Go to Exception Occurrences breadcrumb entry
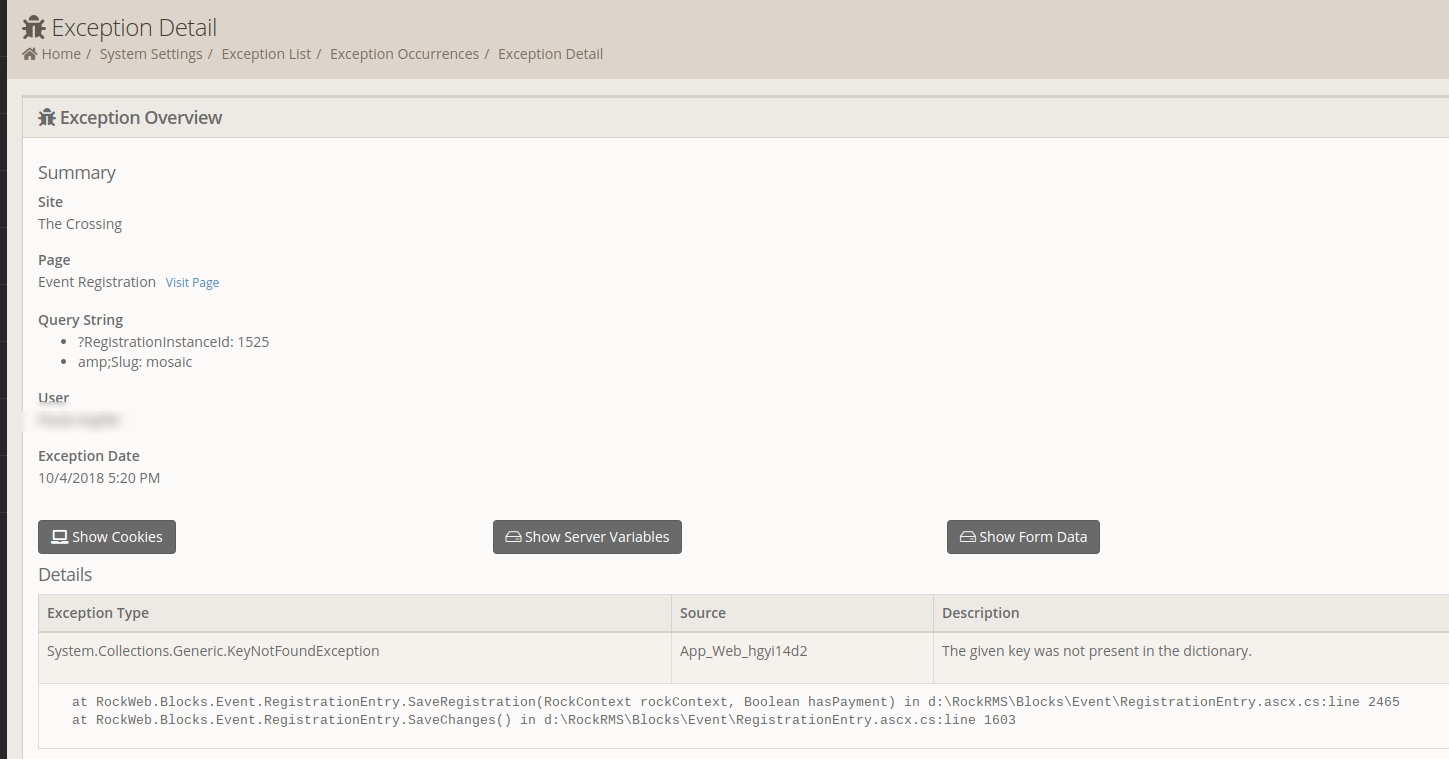This screenshot has width=1449, height=759. click(404, 53)
